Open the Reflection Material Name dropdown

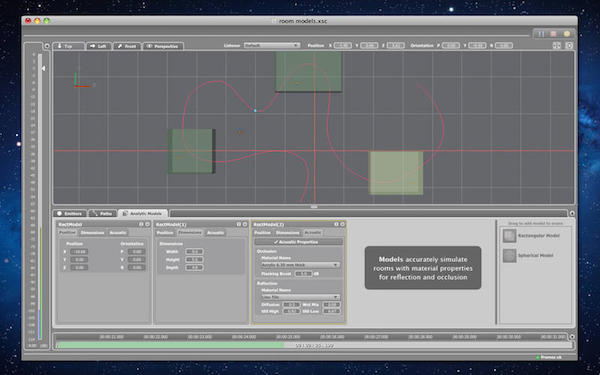(x=300, y=297)
